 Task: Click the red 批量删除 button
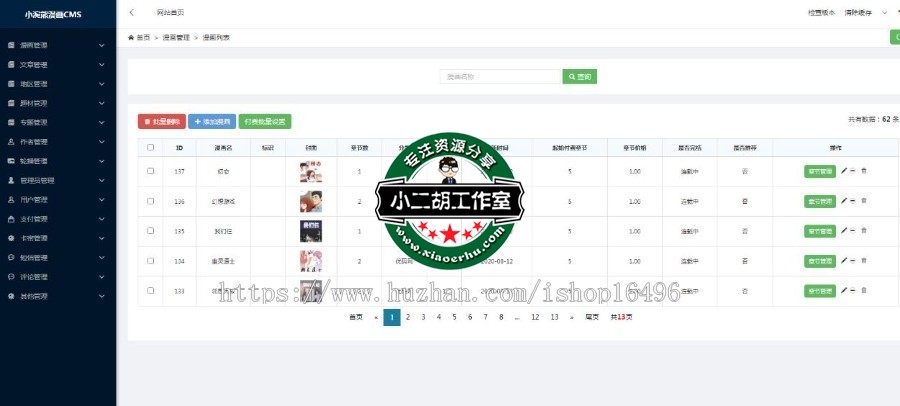tap(161, 121)
